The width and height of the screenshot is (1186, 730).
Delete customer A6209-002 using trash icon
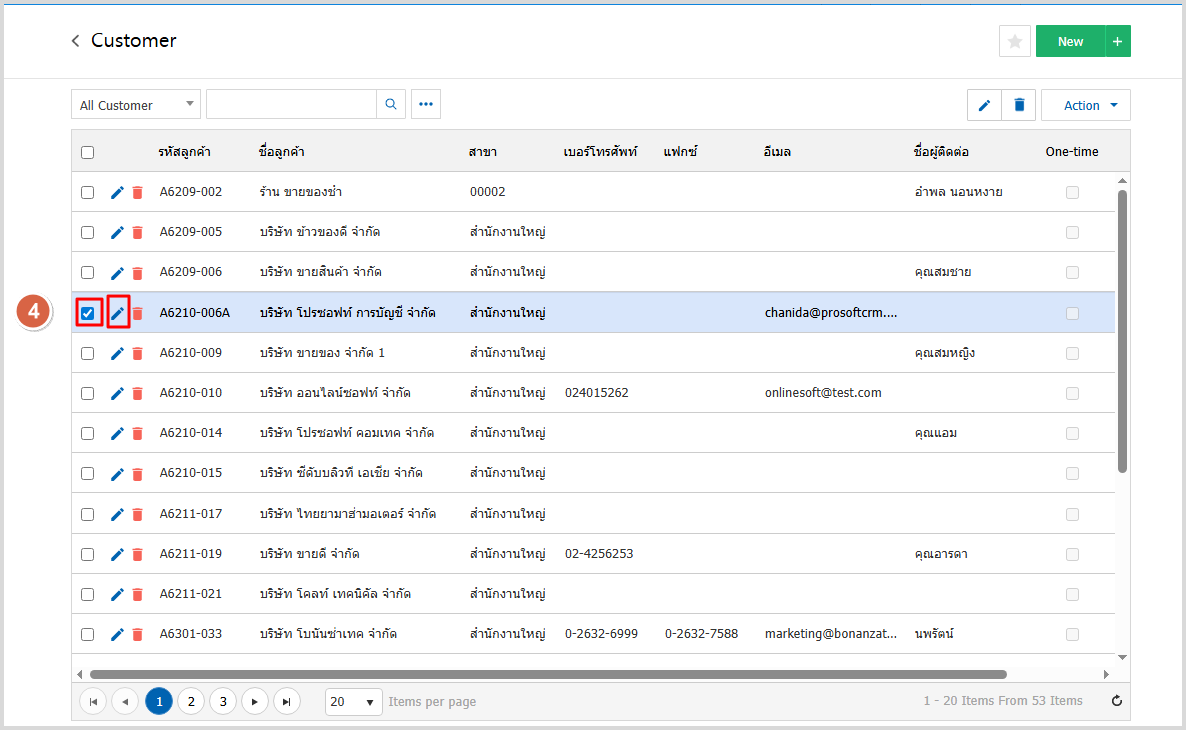coord(138,192)
